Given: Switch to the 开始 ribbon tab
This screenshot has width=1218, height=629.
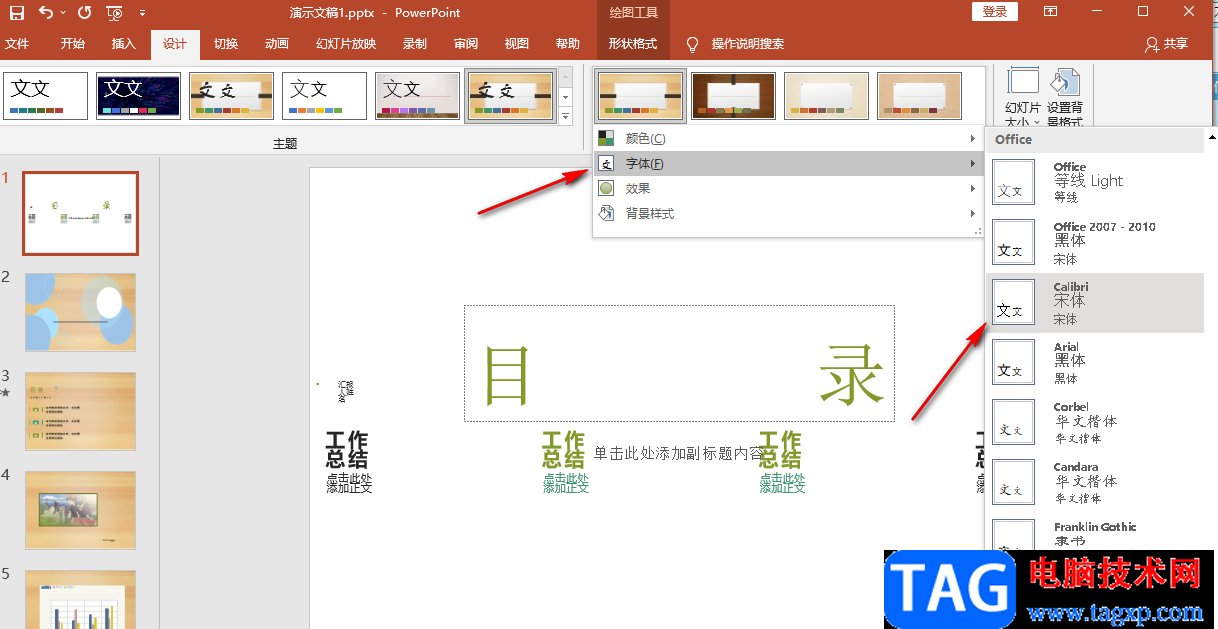Looking at the screenshot, I should [72, 44].
